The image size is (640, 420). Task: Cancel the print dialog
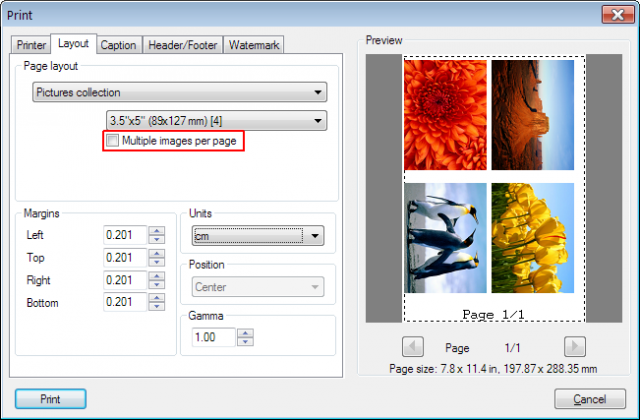coord(590,399)
